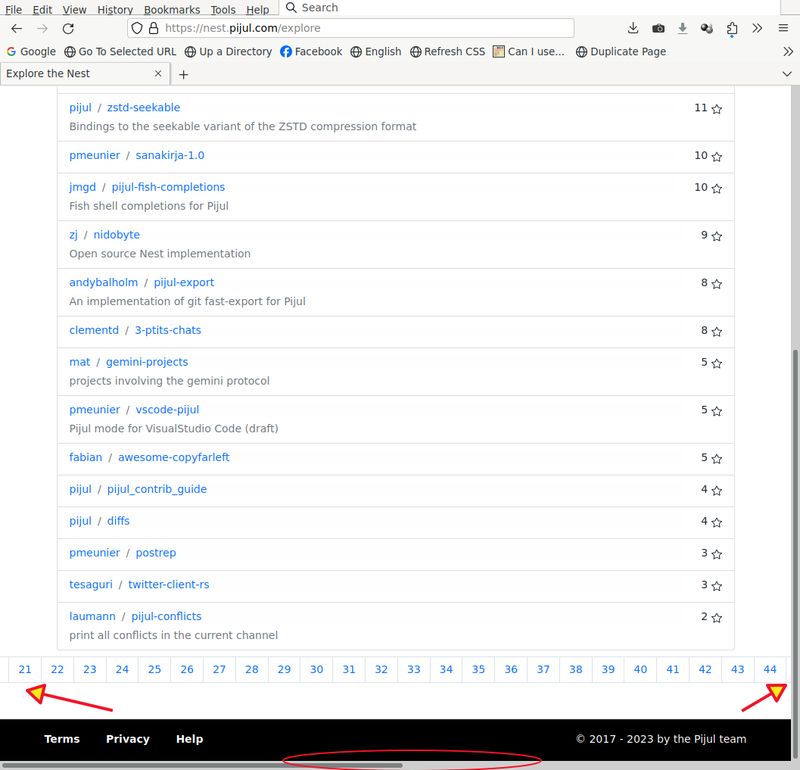Show more bookmarks overflow chevron

(x=788, y=52)
